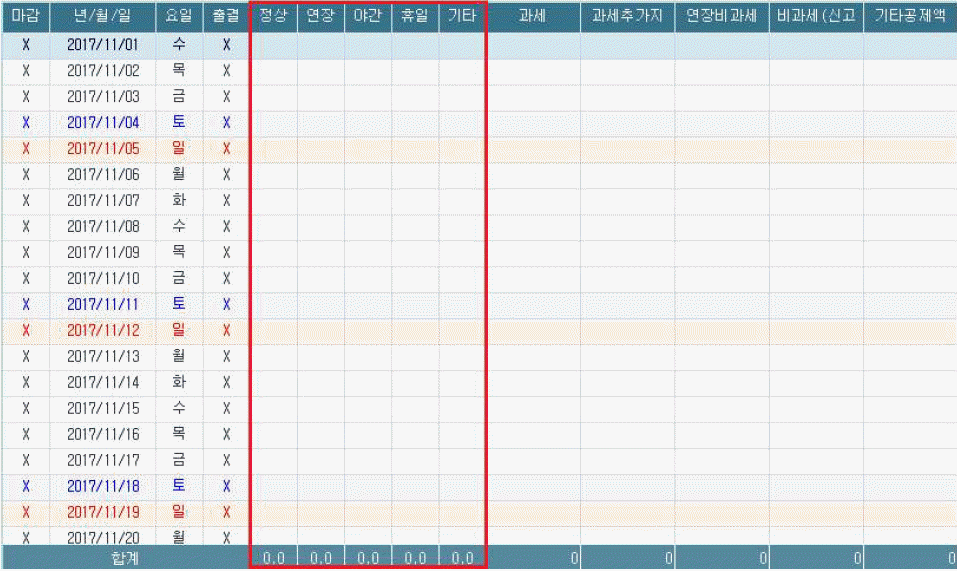
Task: Click the 합계 total row label
Action: 124,558
